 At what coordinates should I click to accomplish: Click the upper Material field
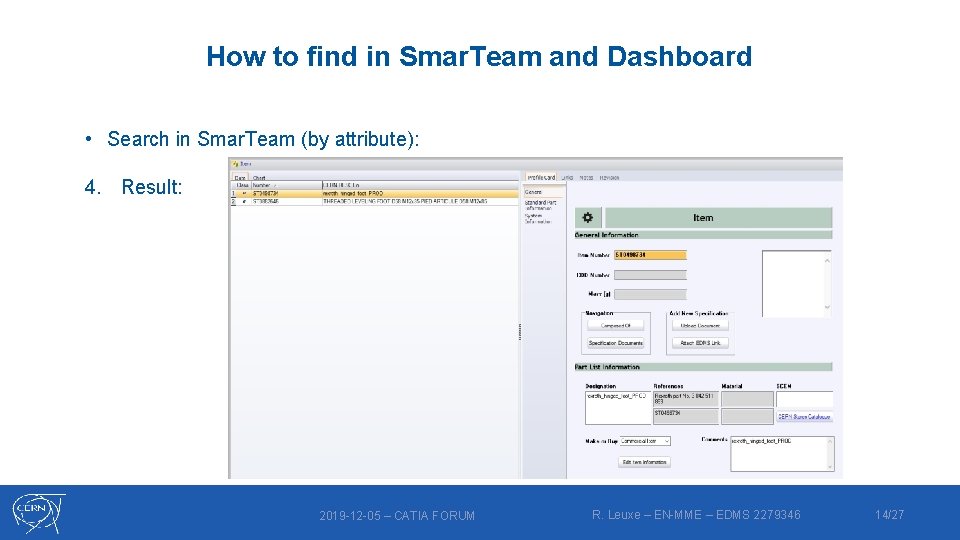coord(747,399)
